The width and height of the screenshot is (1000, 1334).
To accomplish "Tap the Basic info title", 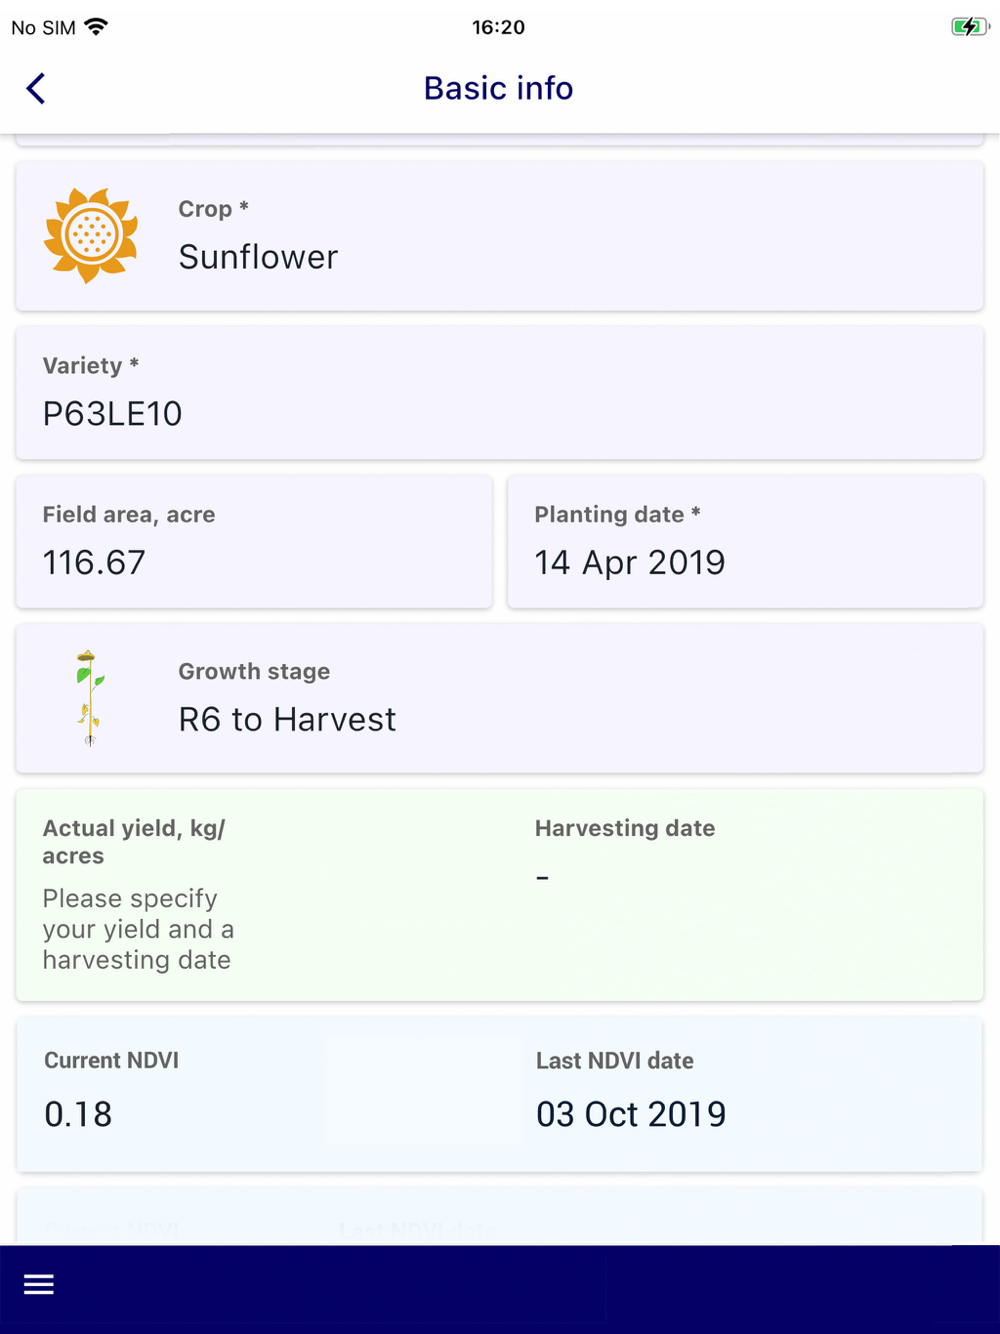I will (x=498, y=89).
